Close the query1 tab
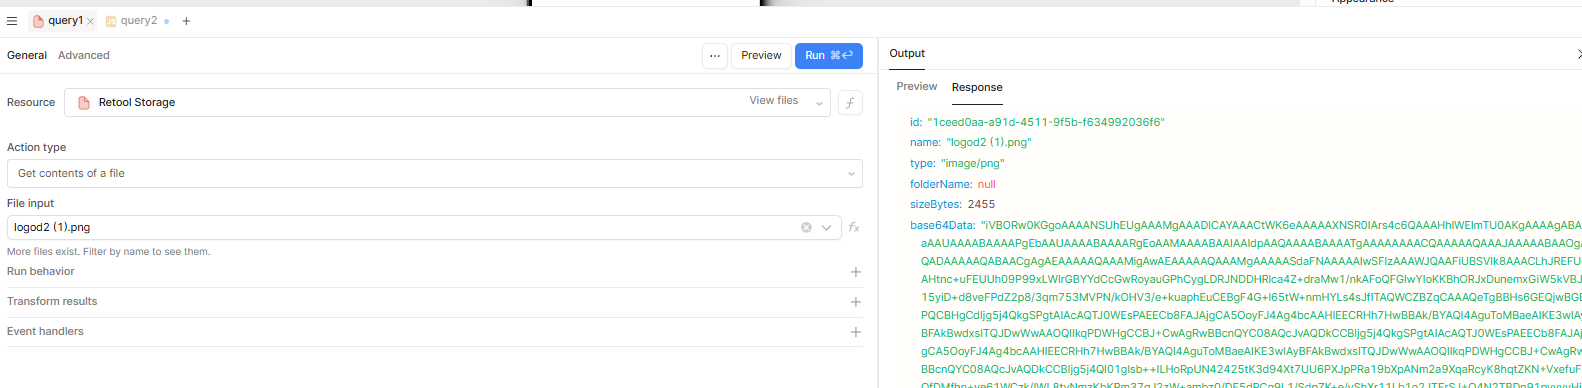The width and height of the screenshot is (1582, 388). (90, 21)
